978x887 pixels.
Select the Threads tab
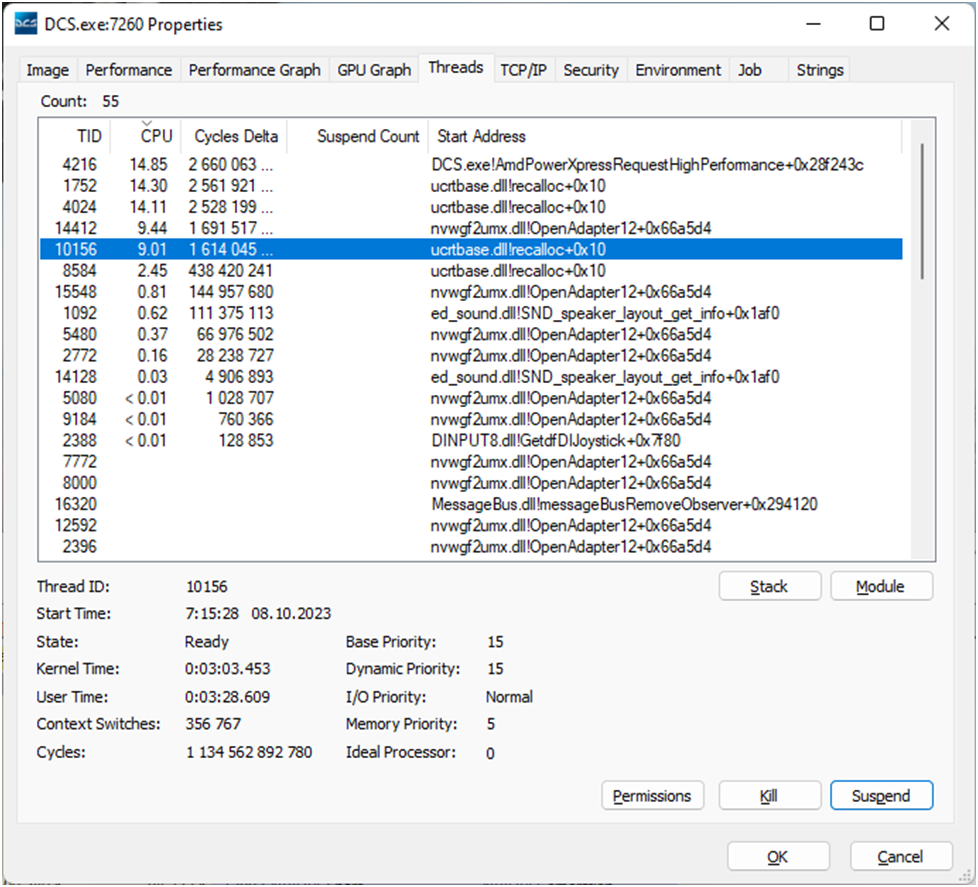tap(456, 67)
